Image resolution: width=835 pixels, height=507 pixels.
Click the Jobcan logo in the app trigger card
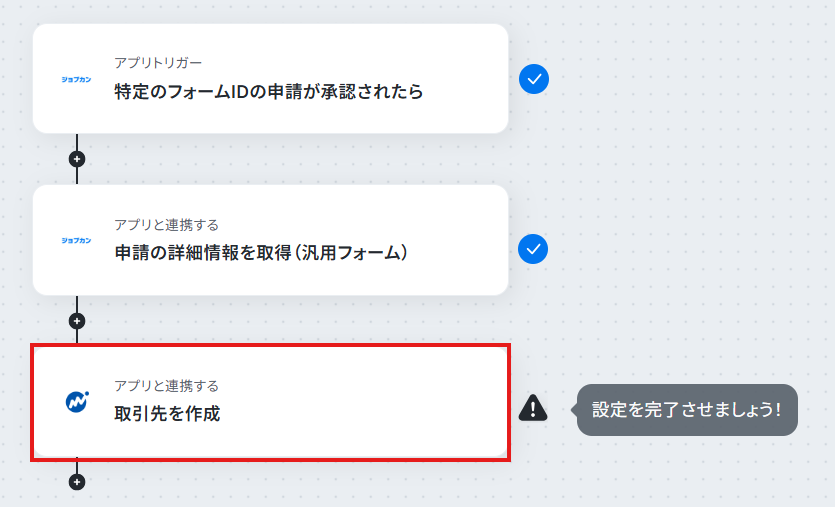76,79
